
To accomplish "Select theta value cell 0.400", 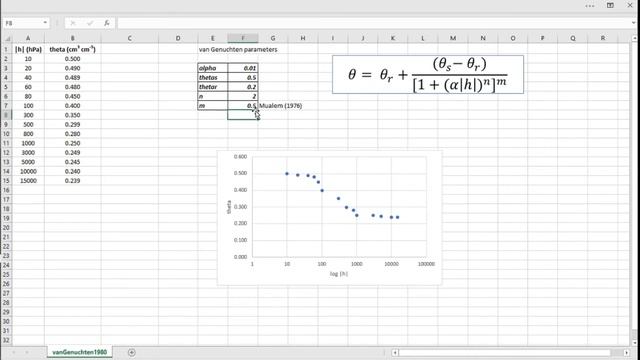I will tap(73, 106).
